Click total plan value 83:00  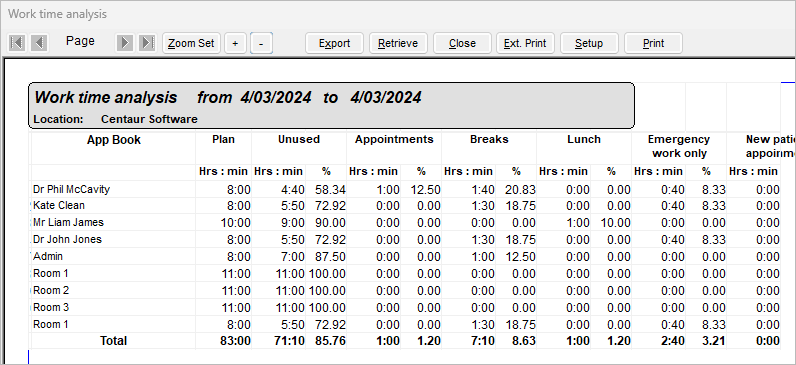point(236,341)
